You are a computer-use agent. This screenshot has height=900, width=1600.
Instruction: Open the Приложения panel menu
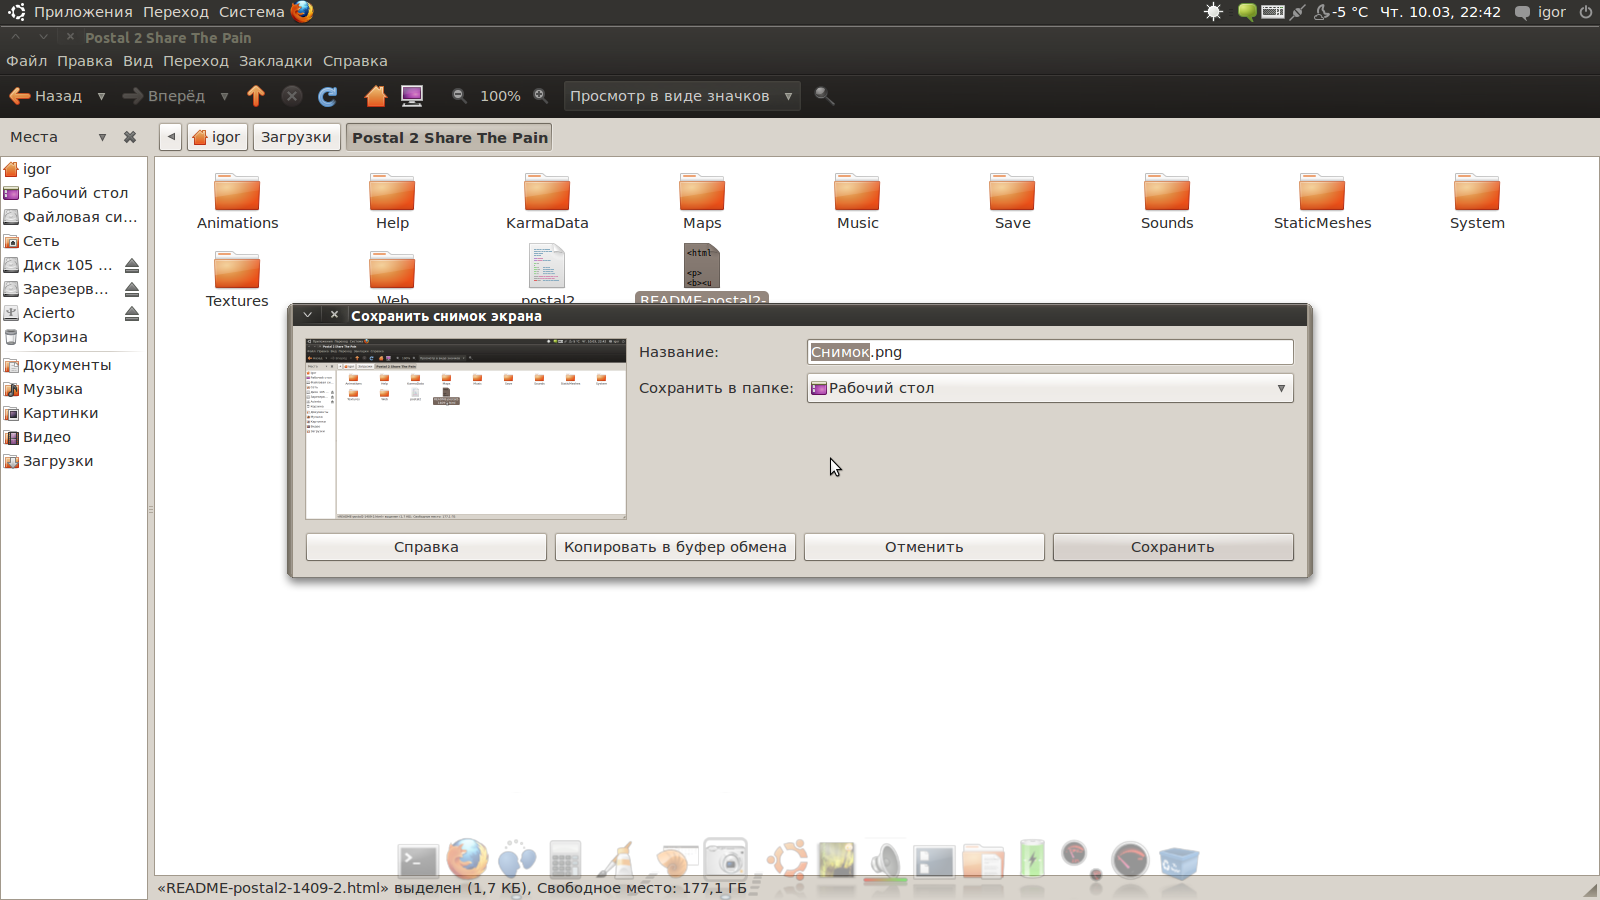[83, 12]
